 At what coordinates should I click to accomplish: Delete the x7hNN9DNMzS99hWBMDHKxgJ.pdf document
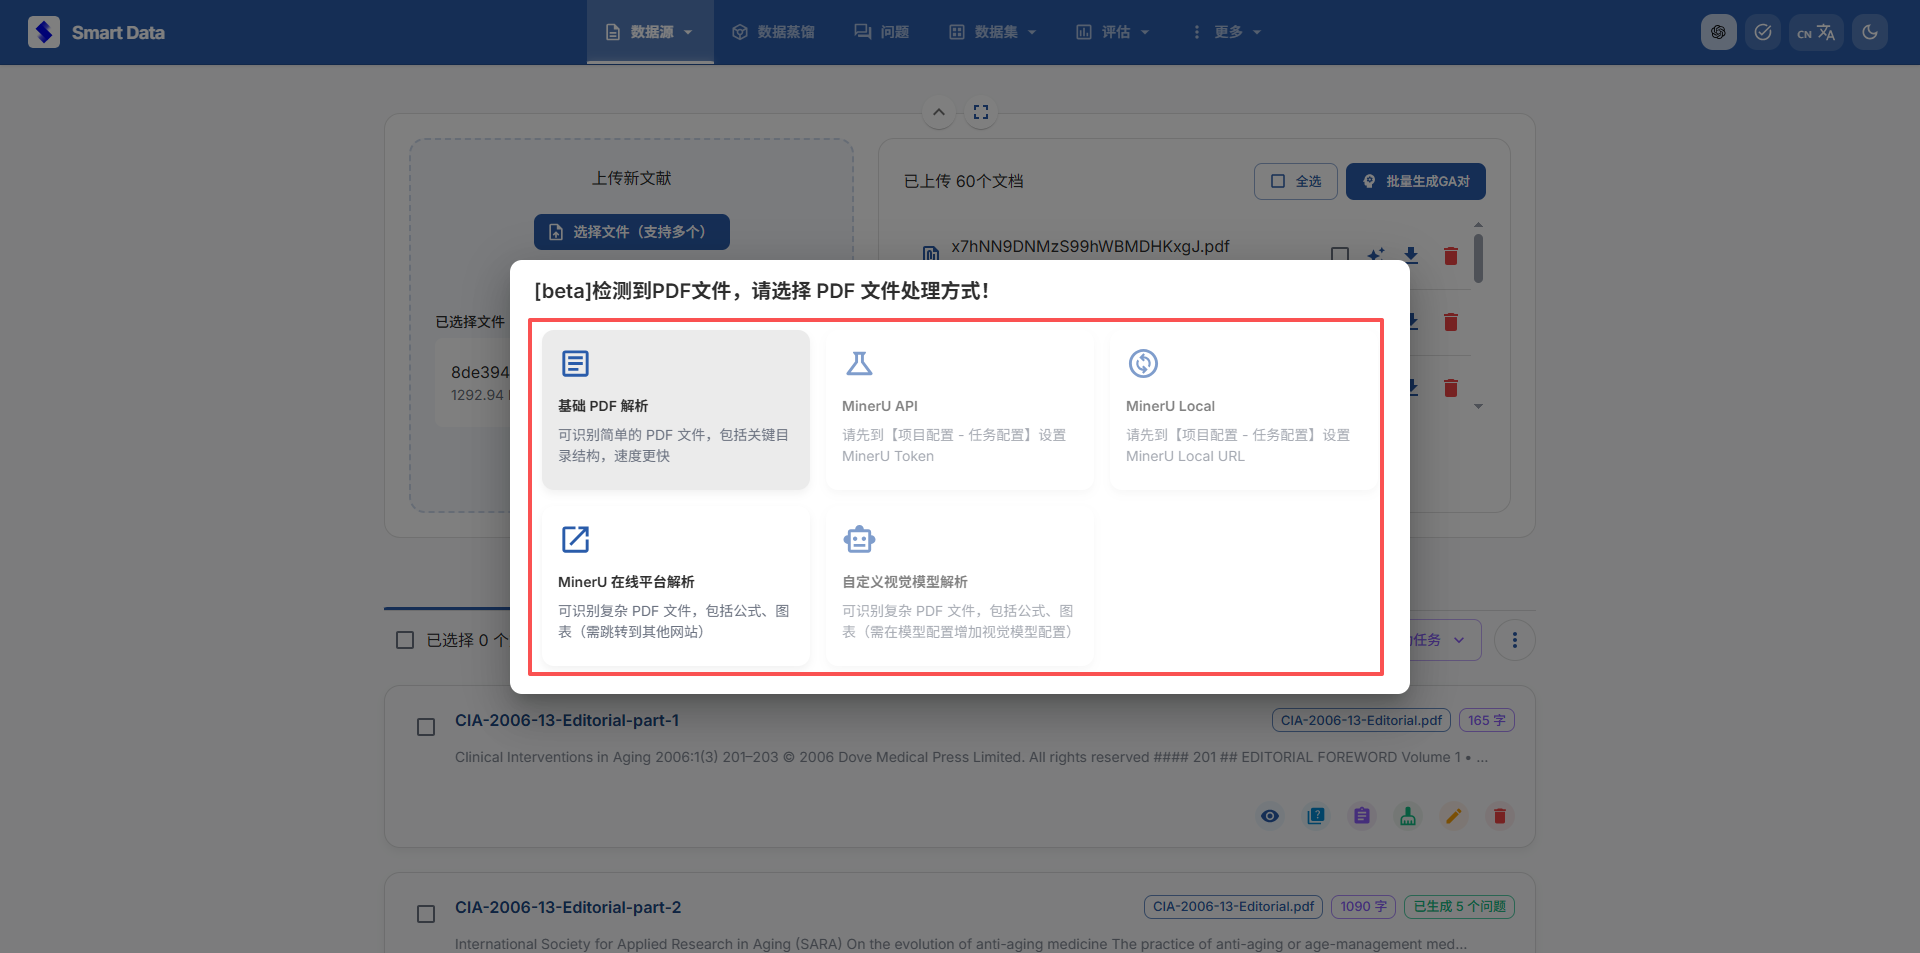click(1450, 256)
